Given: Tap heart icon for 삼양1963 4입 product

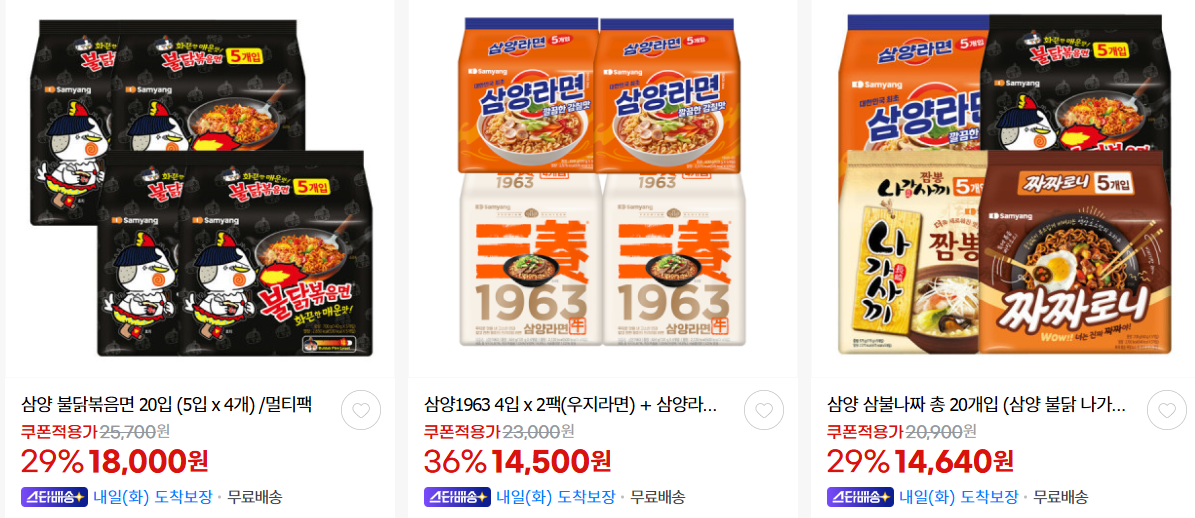Looking at the screenshot, I should coord(764,411).
